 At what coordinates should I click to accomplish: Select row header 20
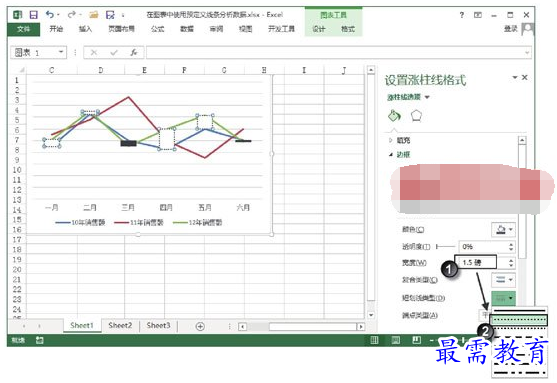click(x=17, y=270)
